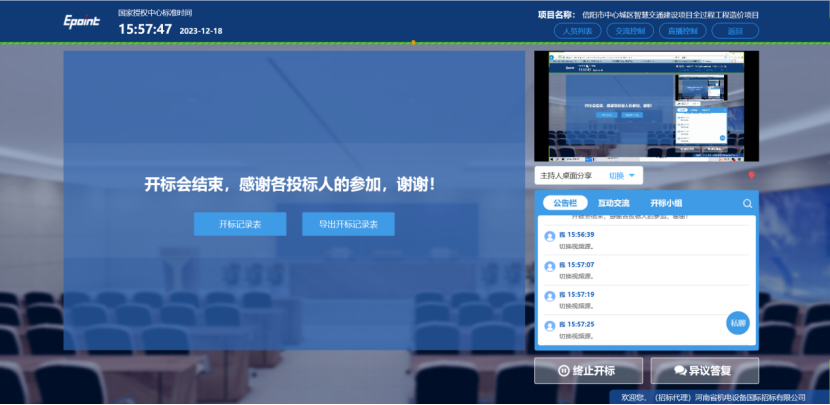
Task: Click avatar icon of 15:56:39 message
Action: [x=550, y=237]
